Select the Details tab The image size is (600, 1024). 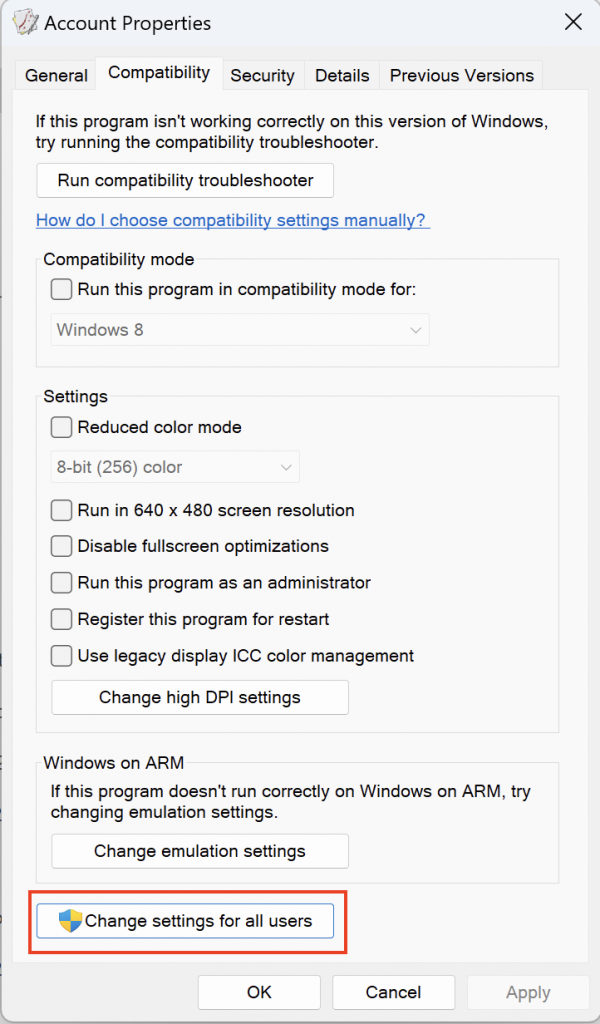342,76
